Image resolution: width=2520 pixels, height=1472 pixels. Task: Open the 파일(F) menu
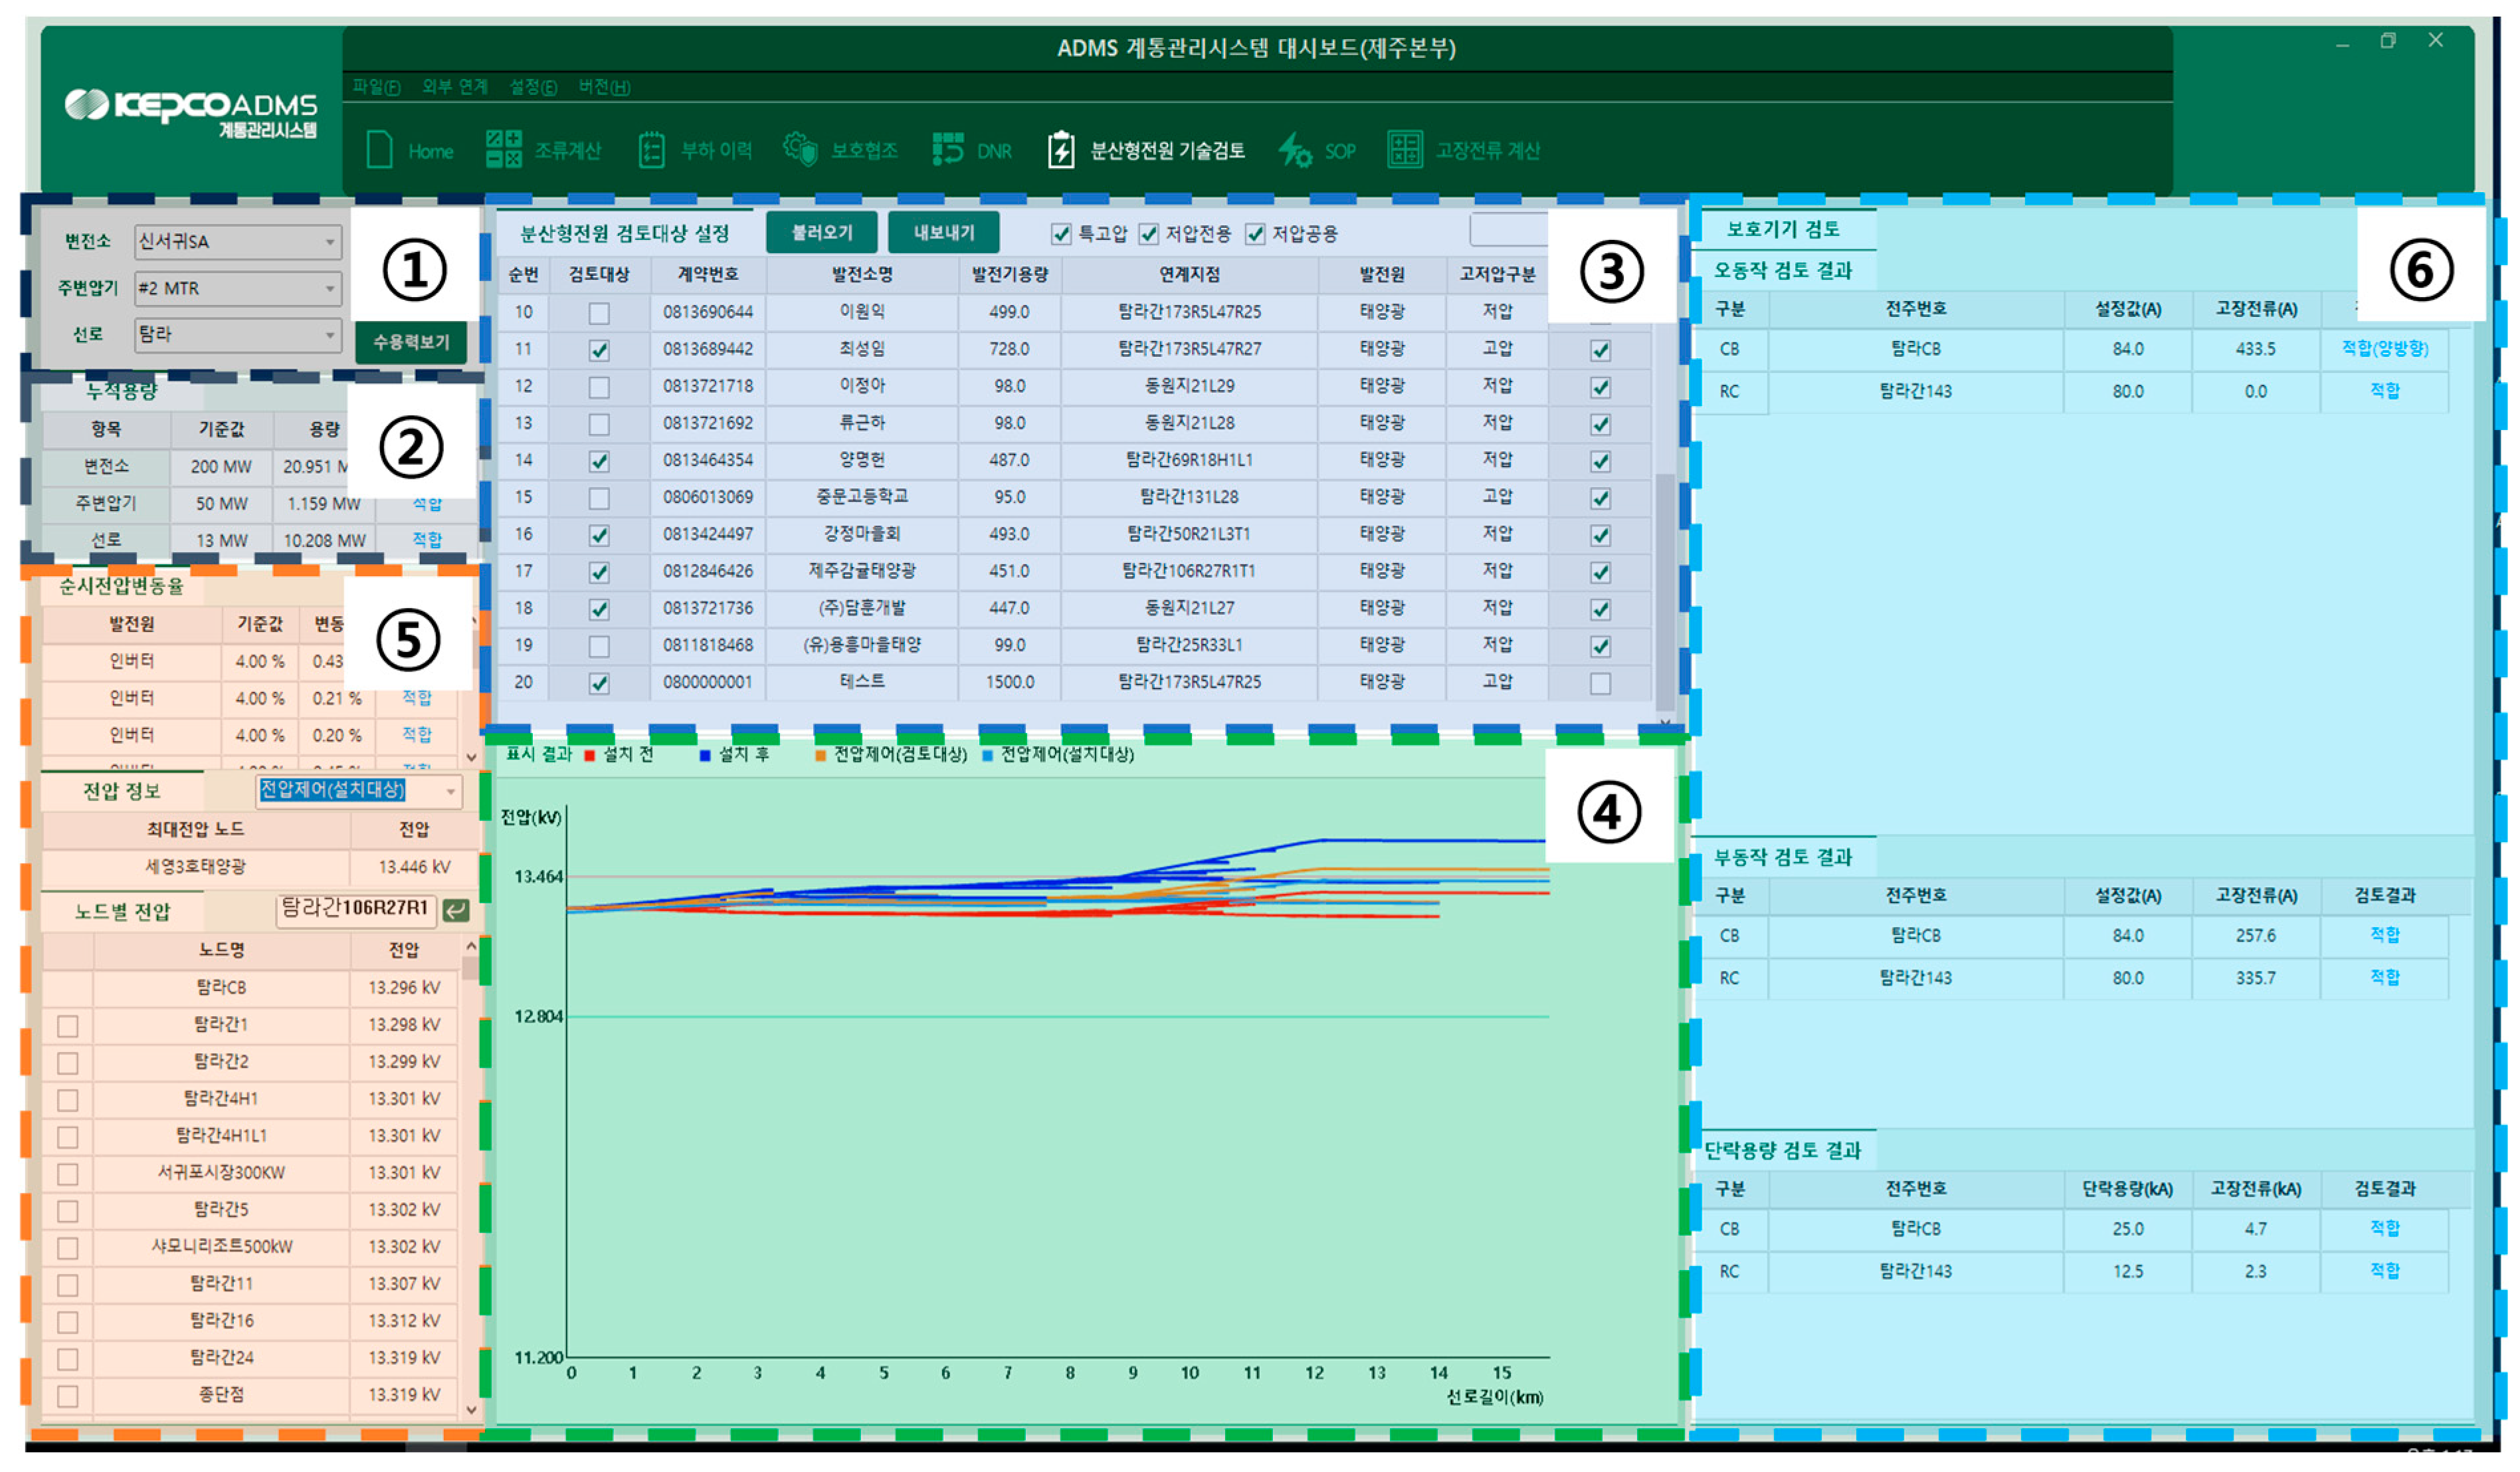[x=376, y=87]
